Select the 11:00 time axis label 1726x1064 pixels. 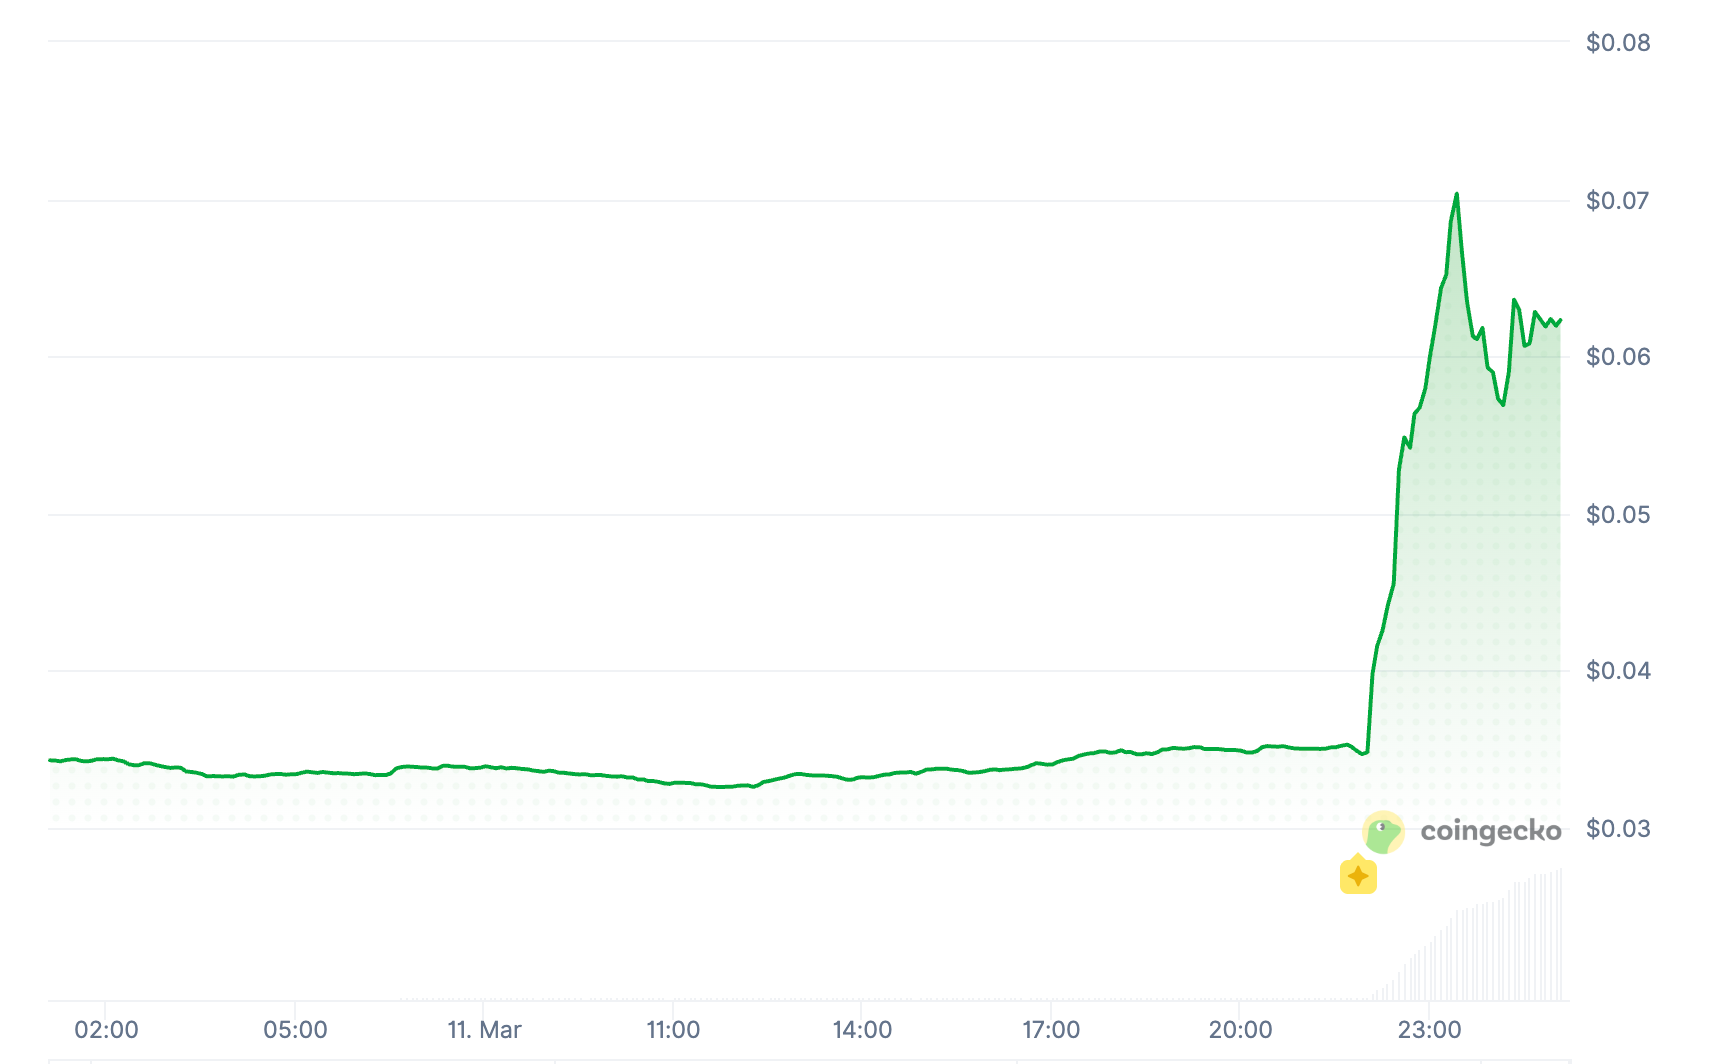coord(673,1030)
